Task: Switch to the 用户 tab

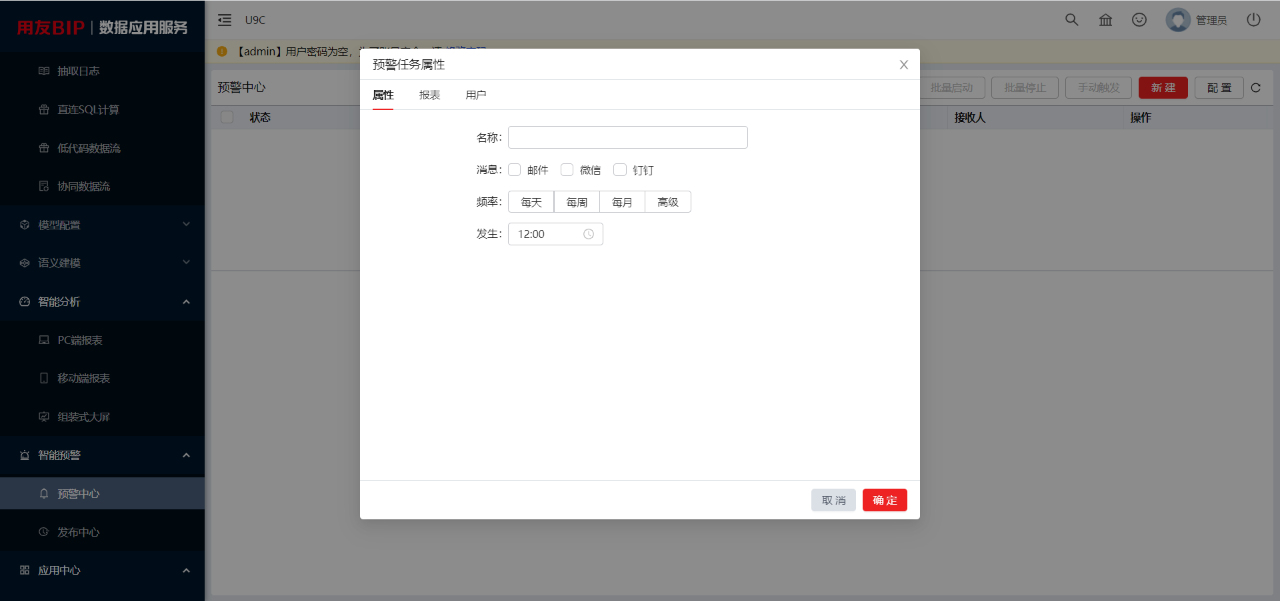Action: point(476,95)
